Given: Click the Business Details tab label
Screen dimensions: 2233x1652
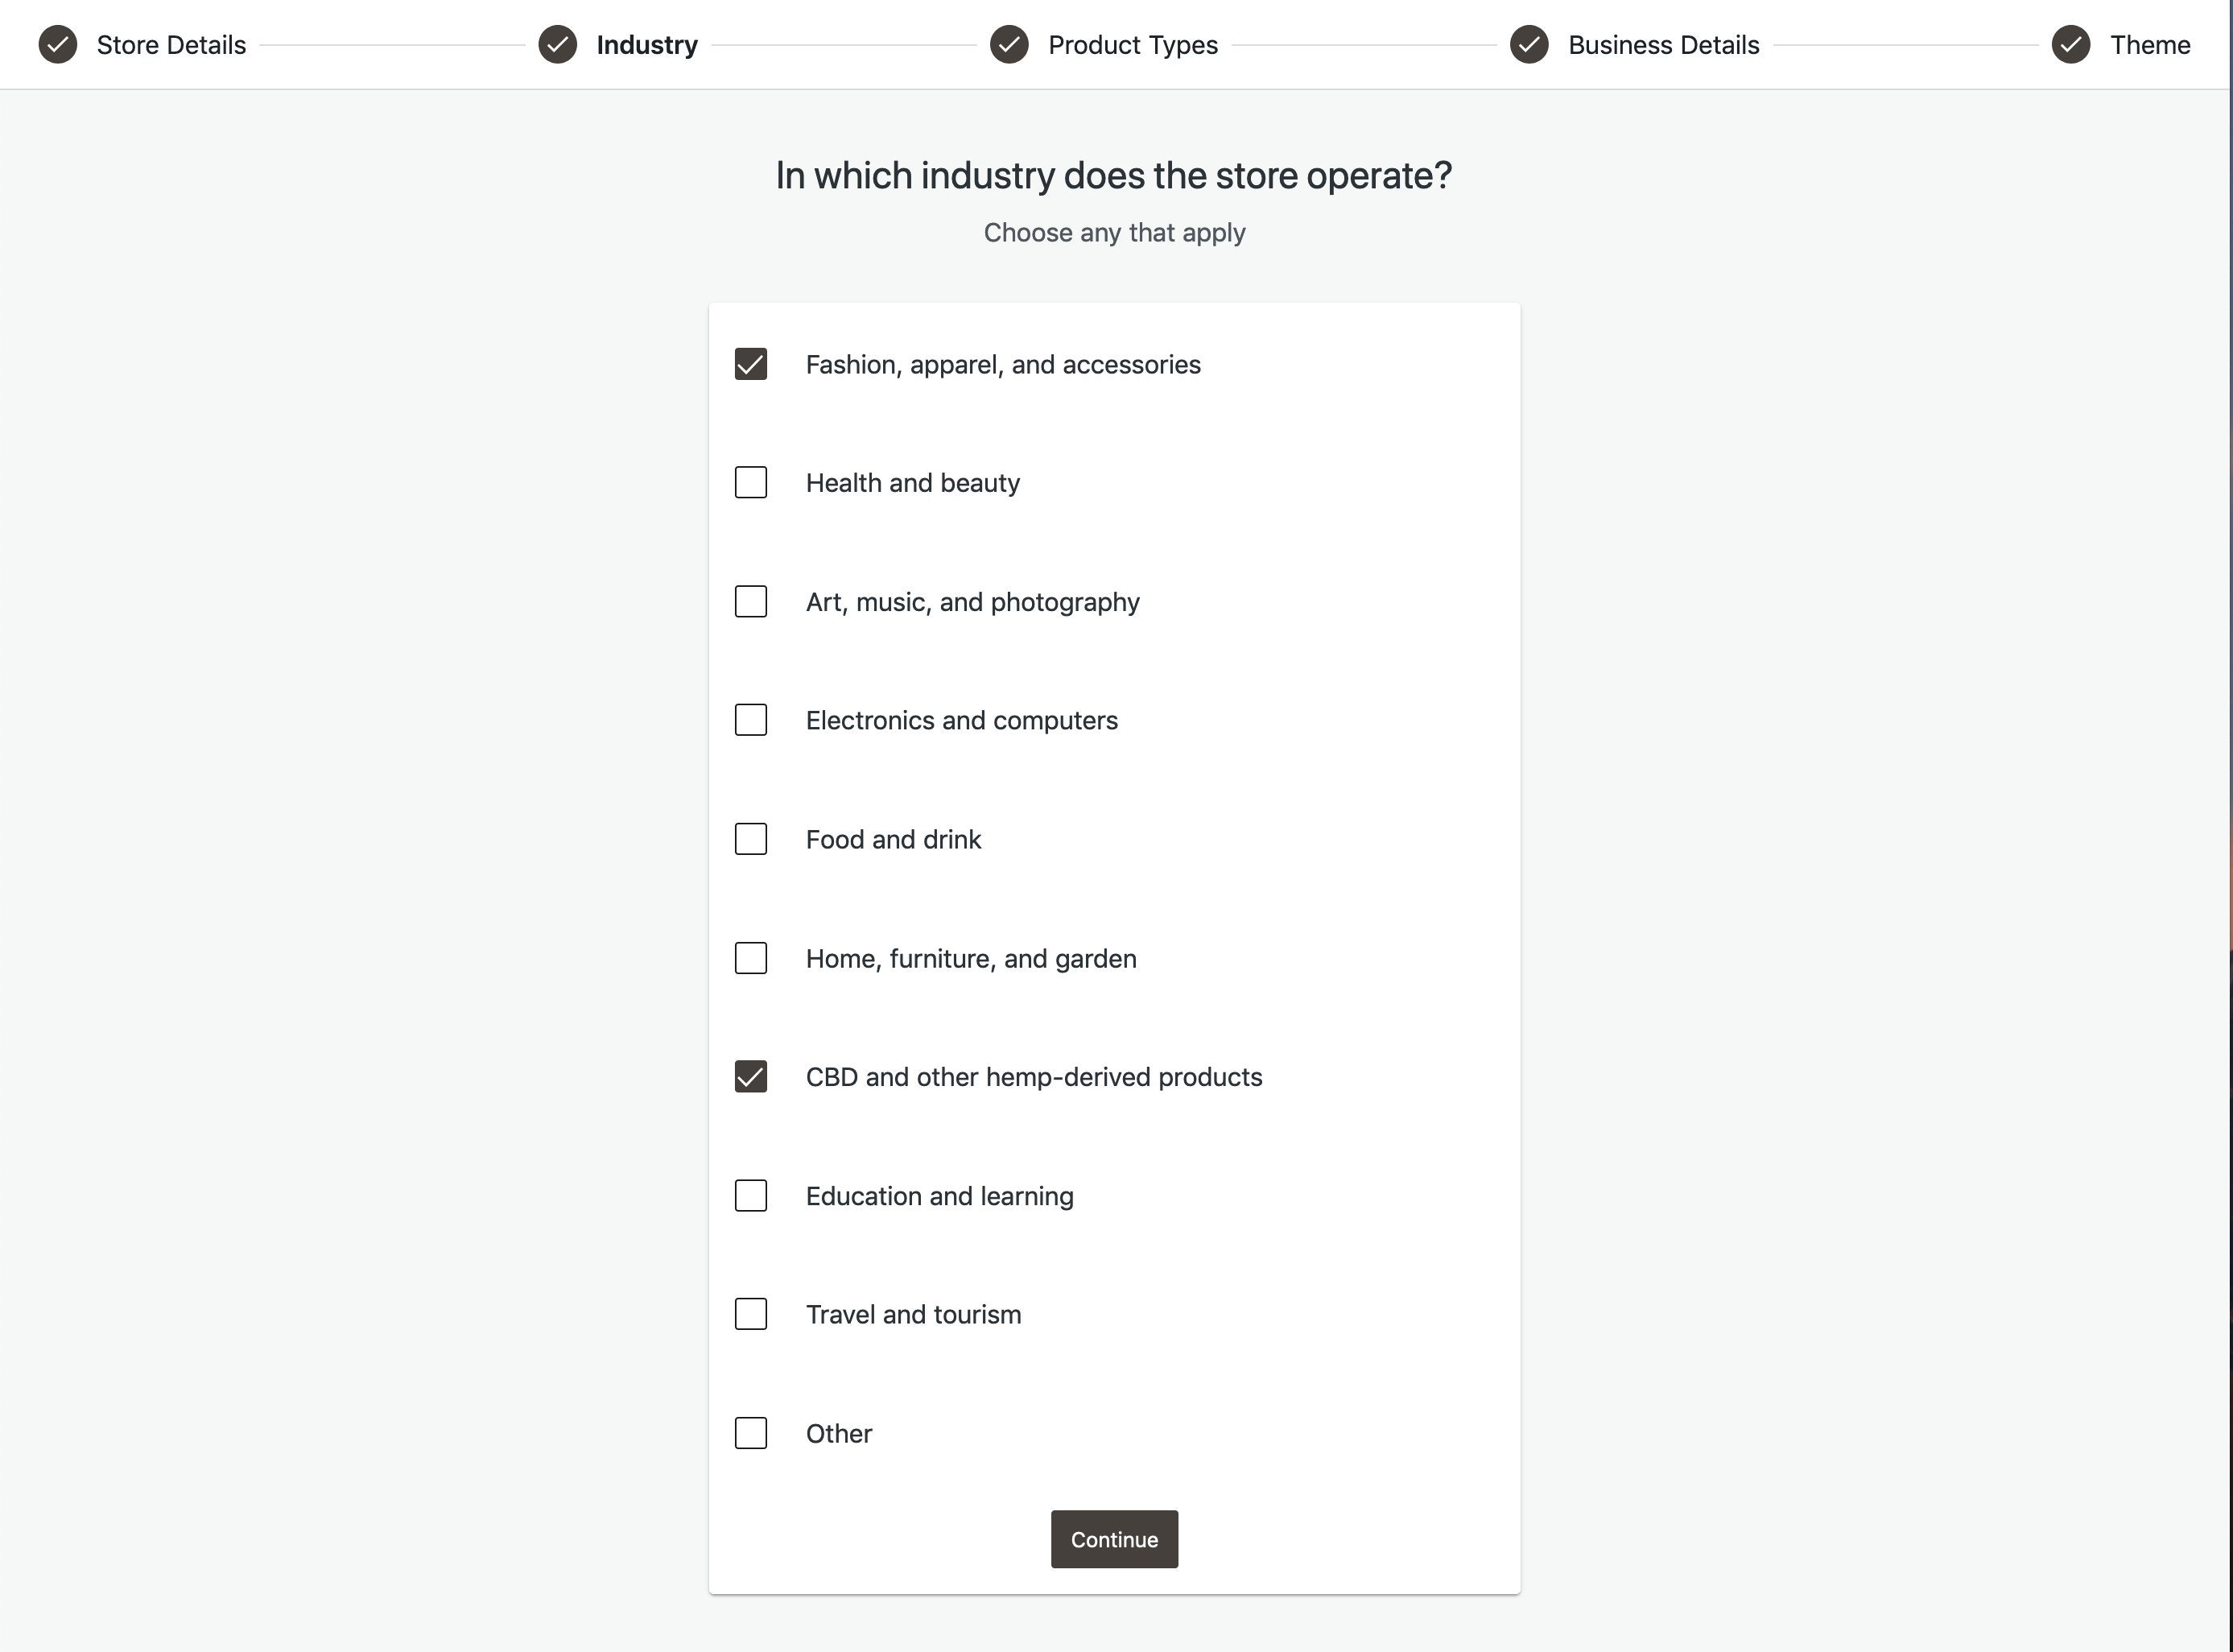Looking at the screenshot, I should tap(1664, 43).
